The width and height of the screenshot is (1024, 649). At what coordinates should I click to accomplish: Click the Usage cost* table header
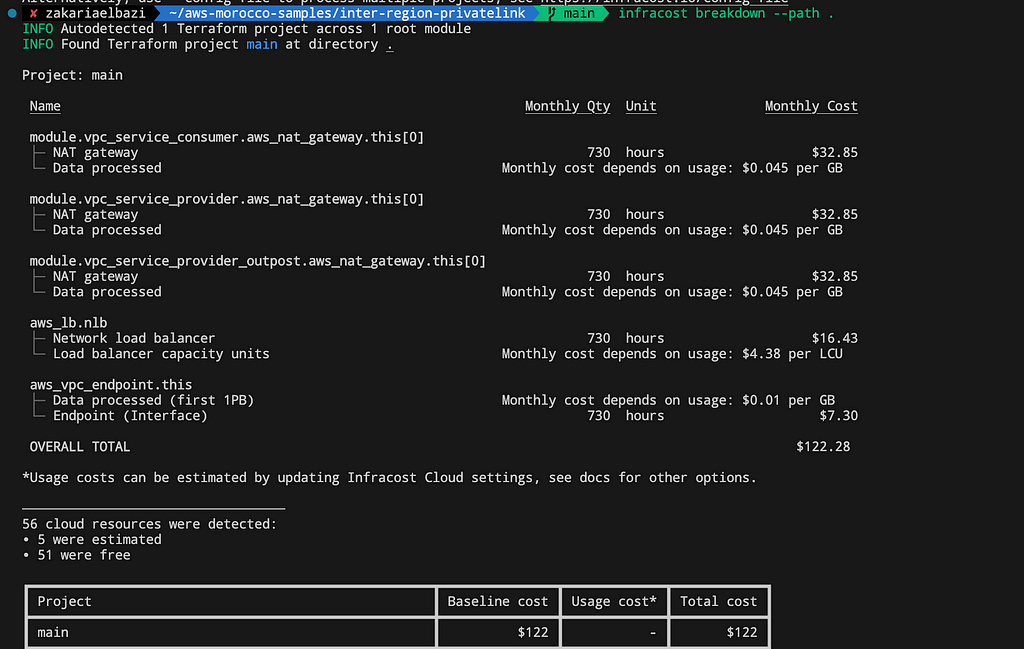614,601
